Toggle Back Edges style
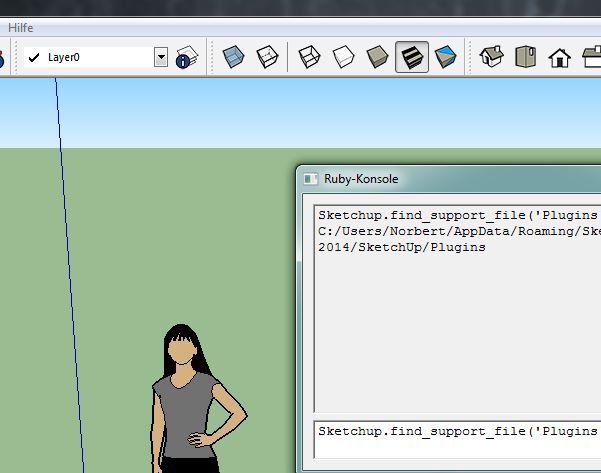601x473 pixels. 267,57
